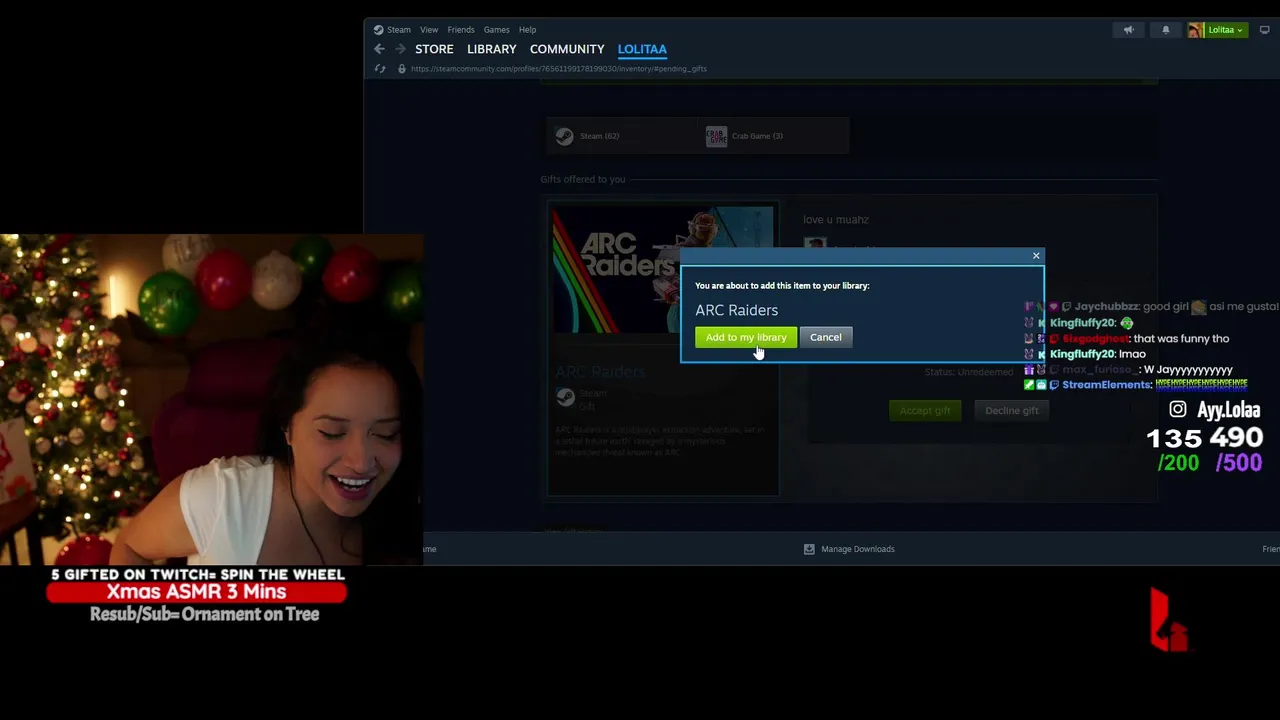The width and height of the screenshot is (1280, 720).
Task: Switch to the STORE tab
Action: (434, 49)
